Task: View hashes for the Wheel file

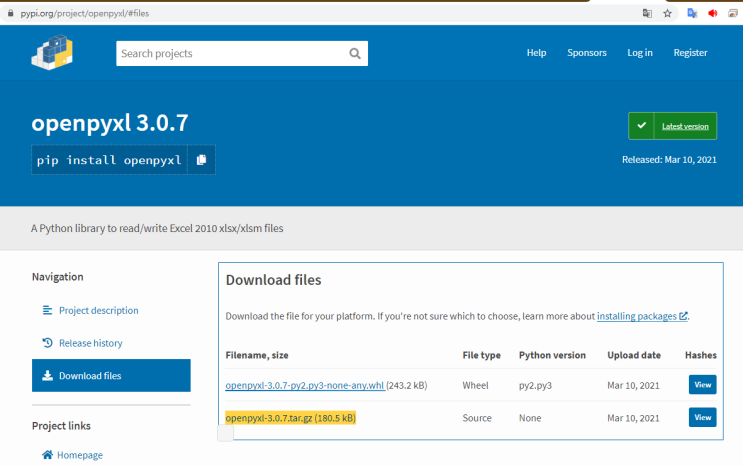Action: pyautogui.click(x=702, y=384)
